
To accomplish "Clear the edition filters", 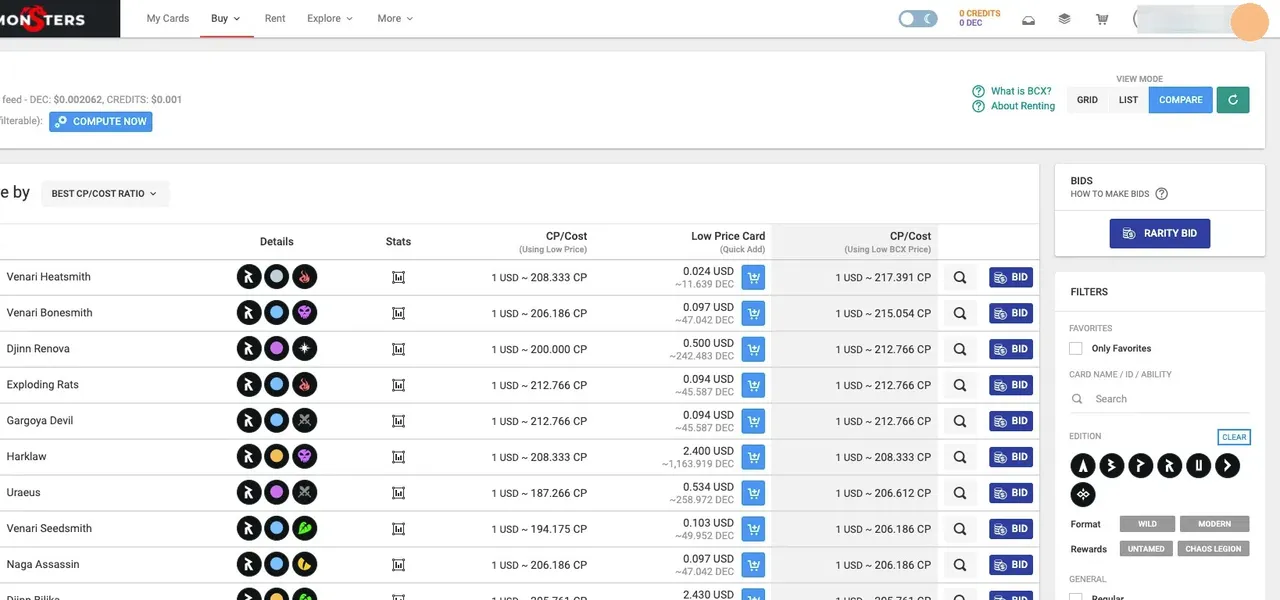I will tap(1234, 437).
